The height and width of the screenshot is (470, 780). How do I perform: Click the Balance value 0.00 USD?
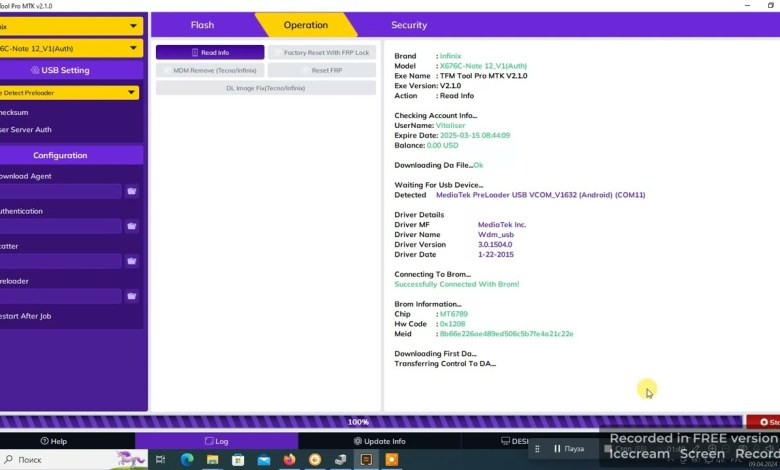(442, 145)
